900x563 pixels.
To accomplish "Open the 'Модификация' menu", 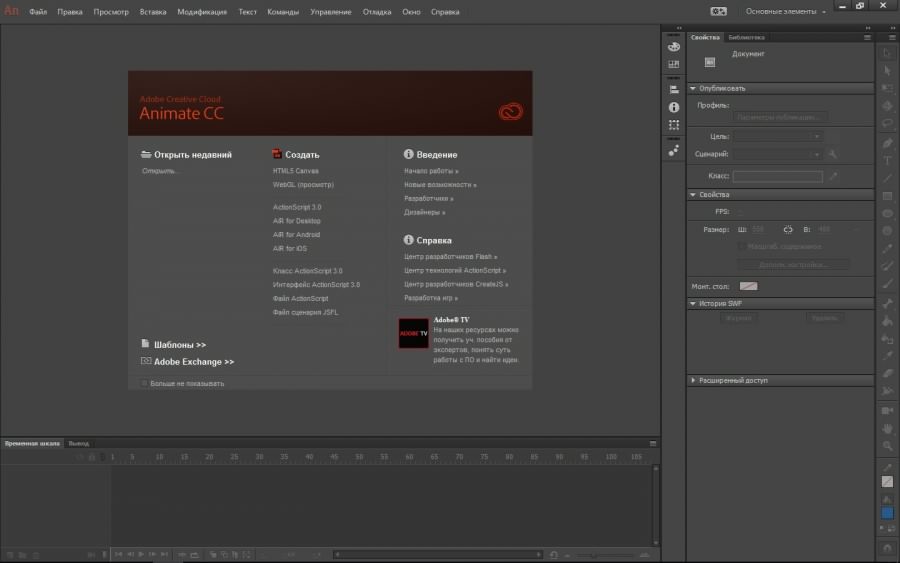I will 202,12.
